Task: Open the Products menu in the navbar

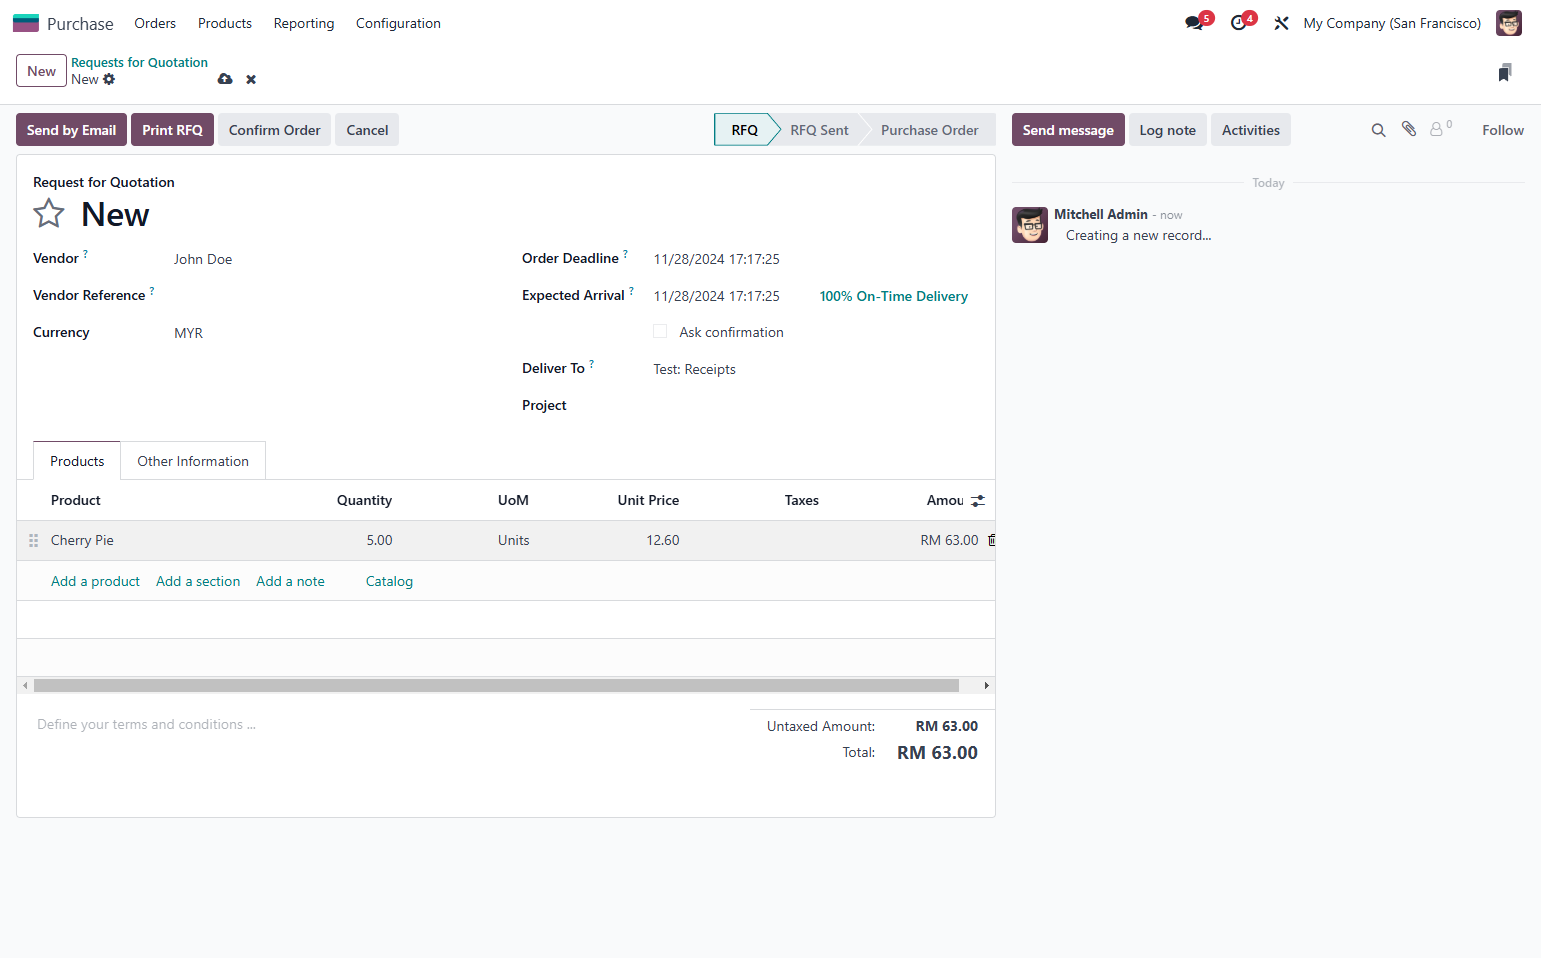Action: point(225,23)
